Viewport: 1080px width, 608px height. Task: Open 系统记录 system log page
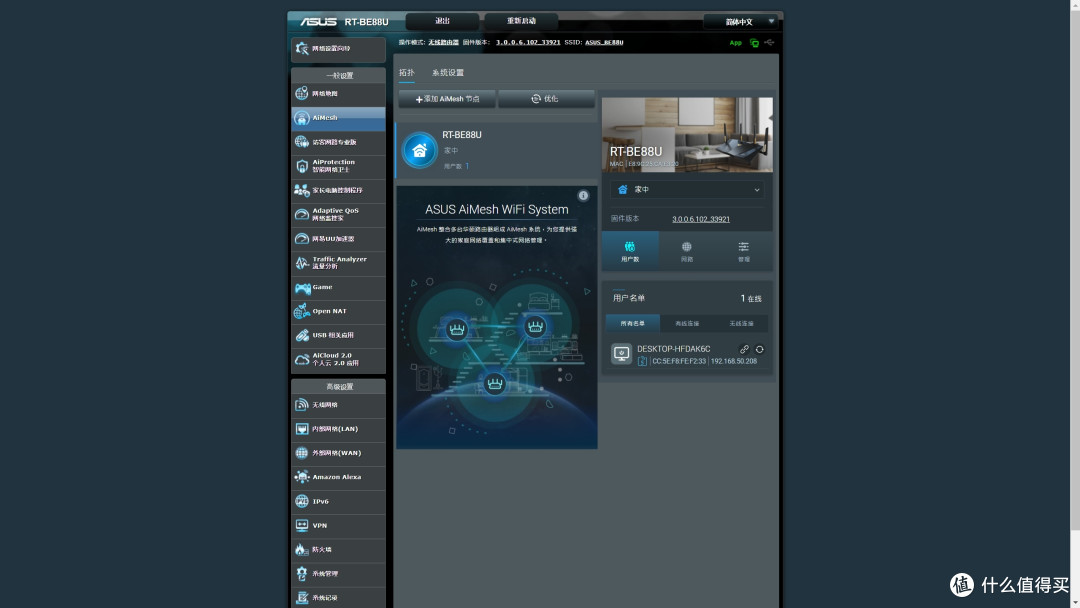click(x=338, y=597)
